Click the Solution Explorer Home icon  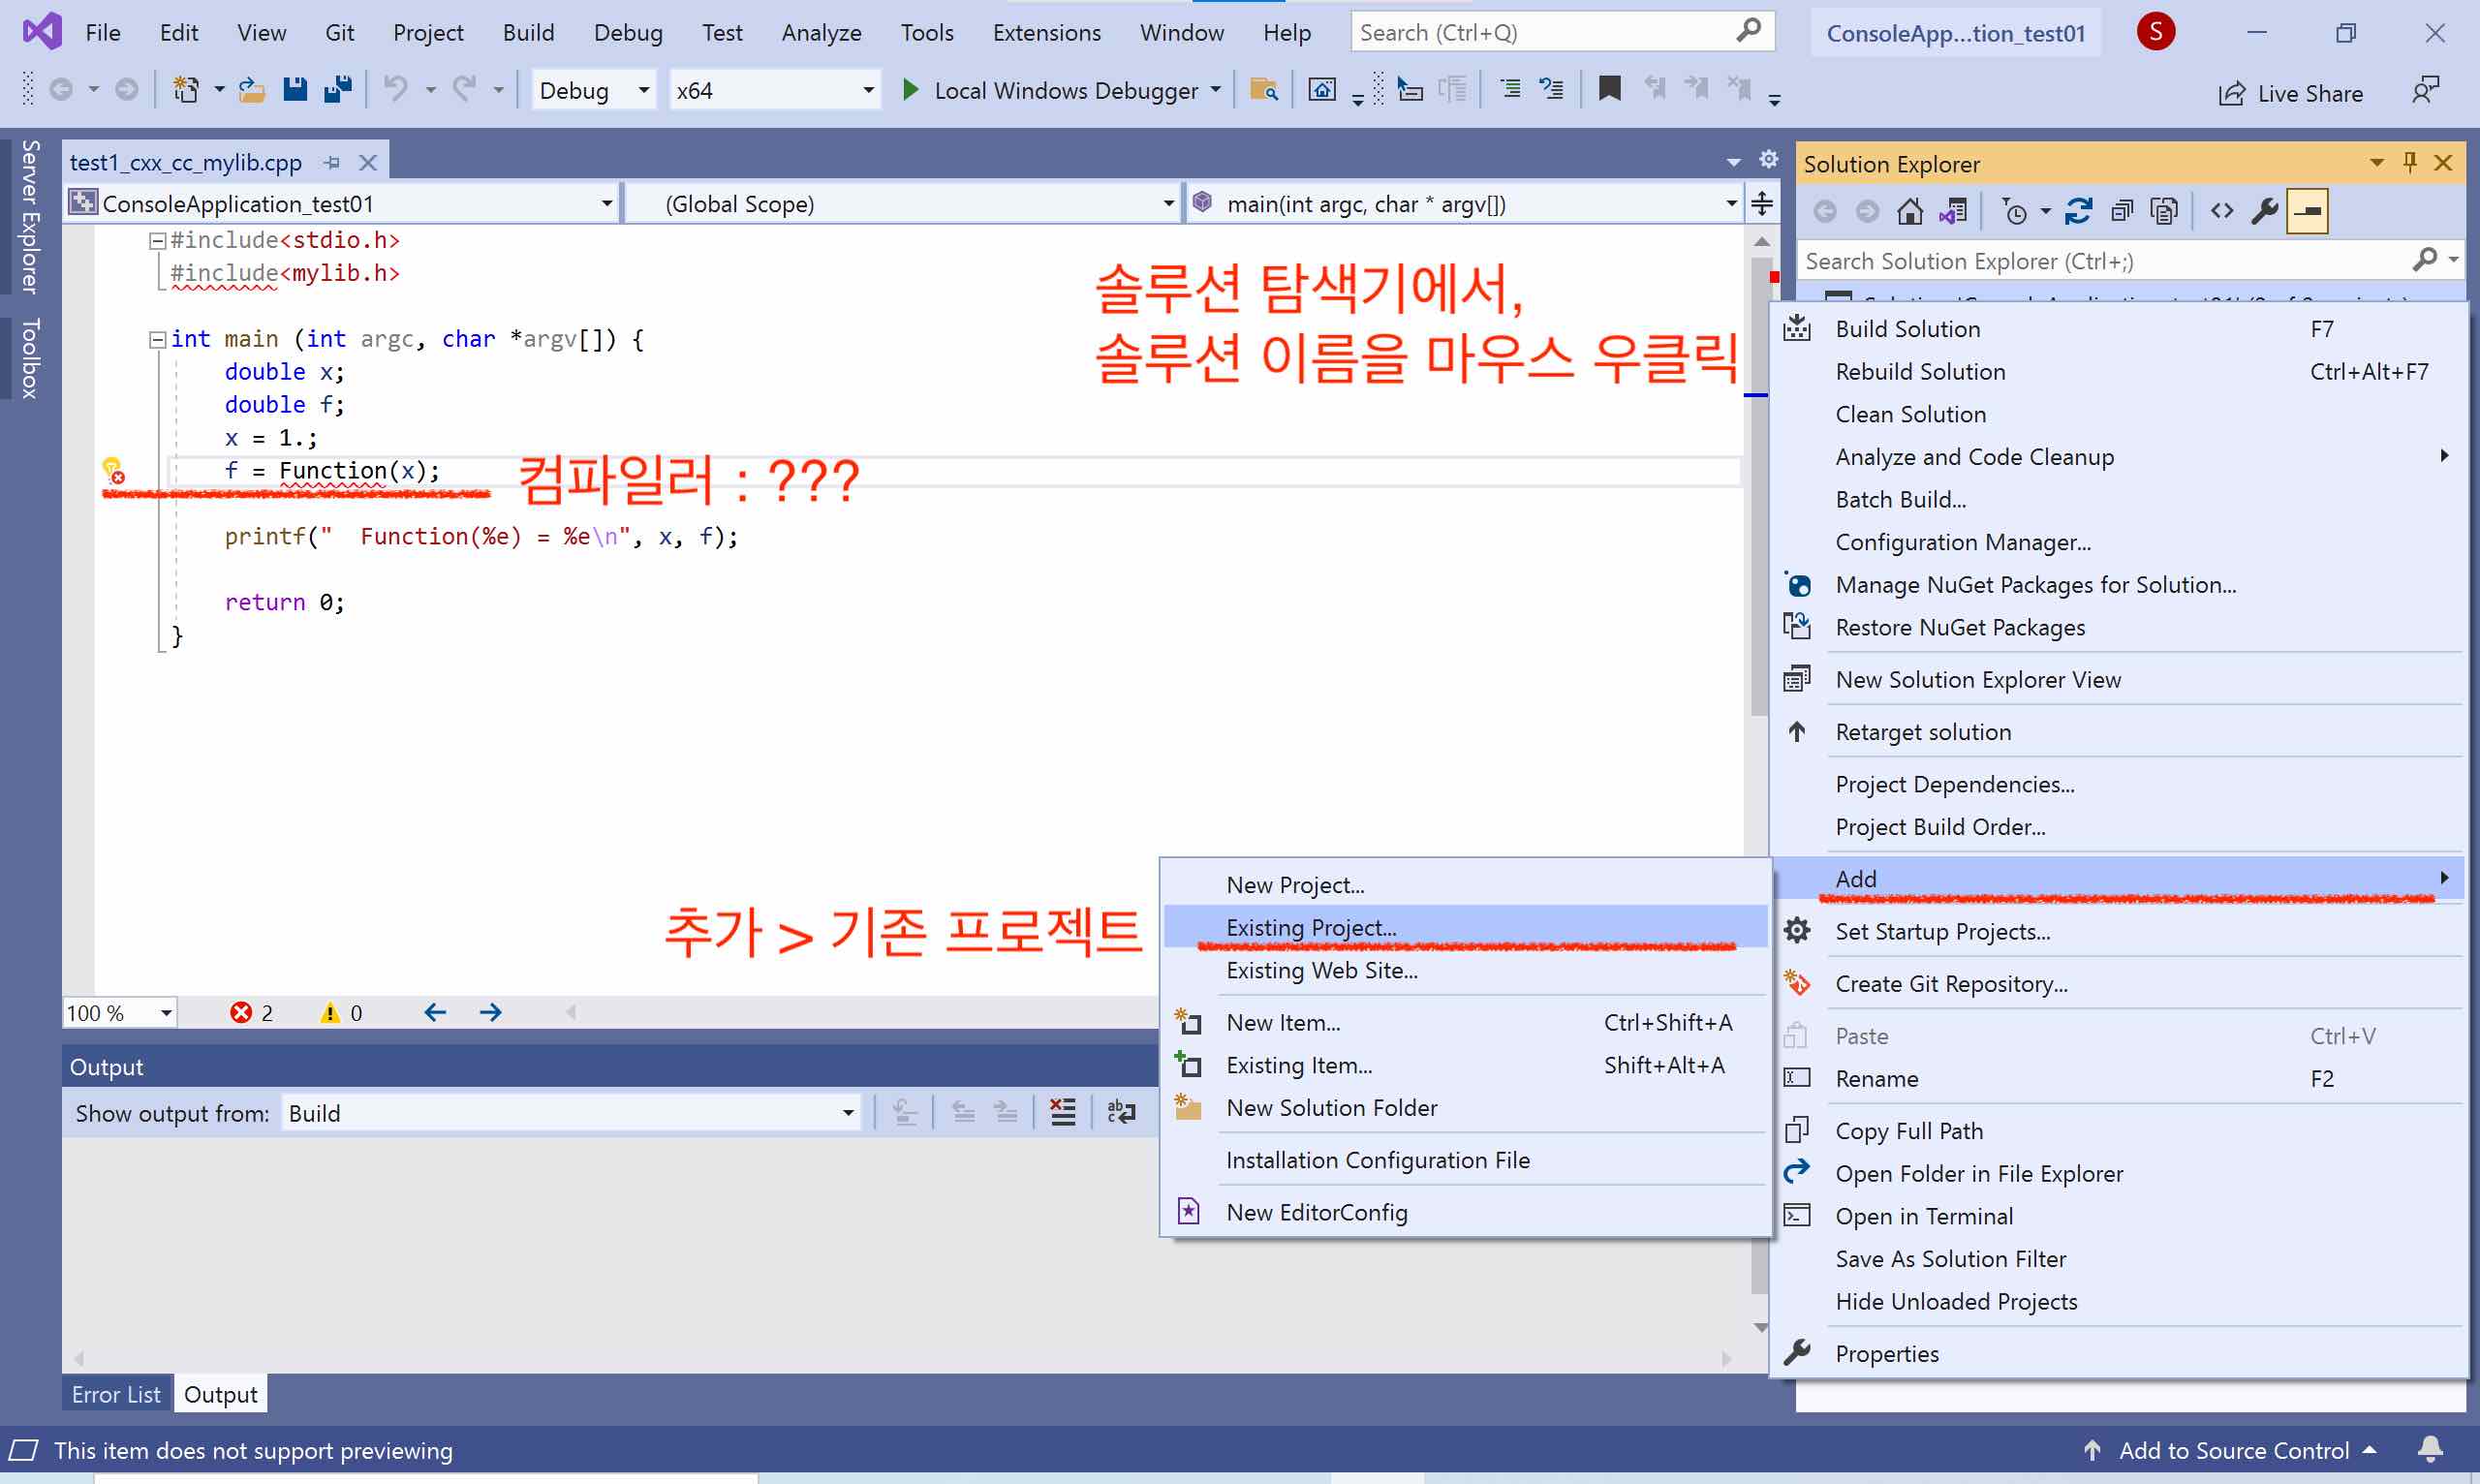coord(1909,212)
